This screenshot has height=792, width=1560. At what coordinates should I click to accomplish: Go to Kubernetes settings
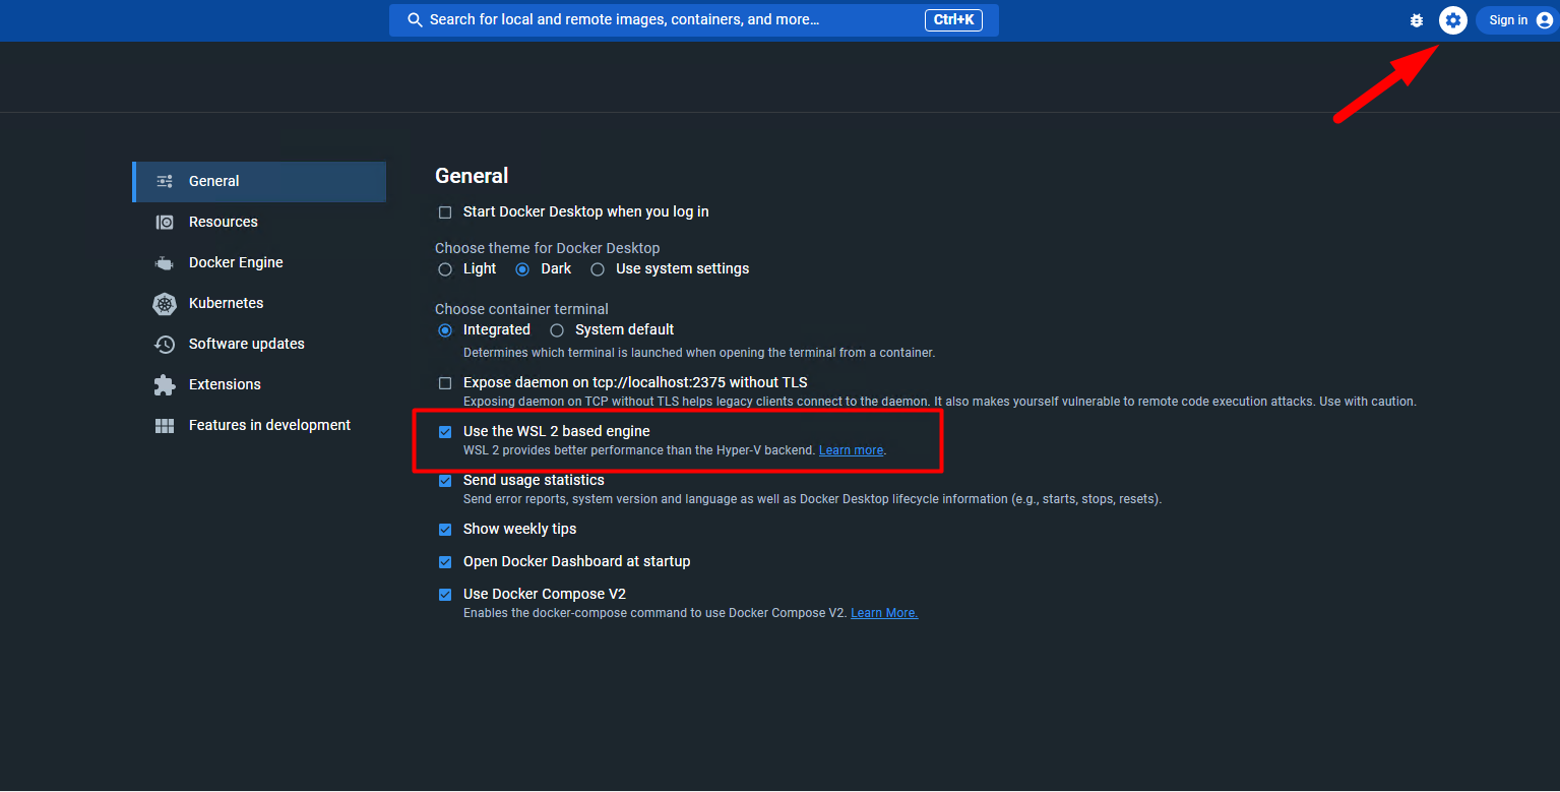click(259, 303)
